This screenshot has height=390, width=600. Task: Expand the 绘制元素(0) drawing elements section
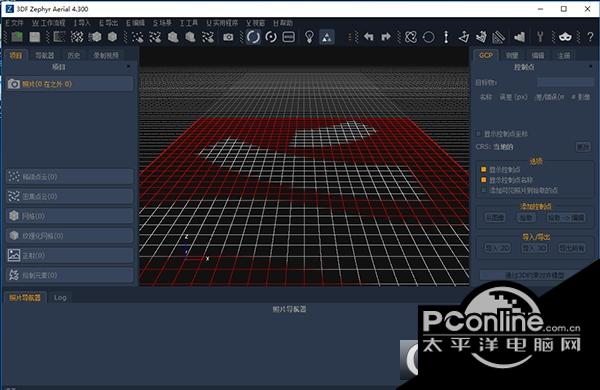click(70, 275)
